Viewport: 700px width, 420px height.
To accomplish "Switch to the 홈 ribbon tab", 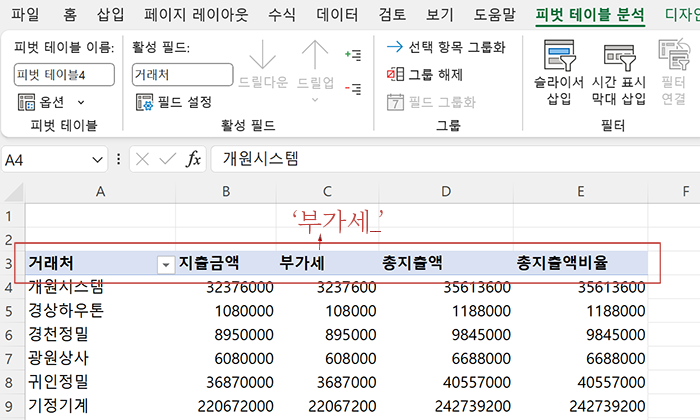I will click(x=70, y=15).
